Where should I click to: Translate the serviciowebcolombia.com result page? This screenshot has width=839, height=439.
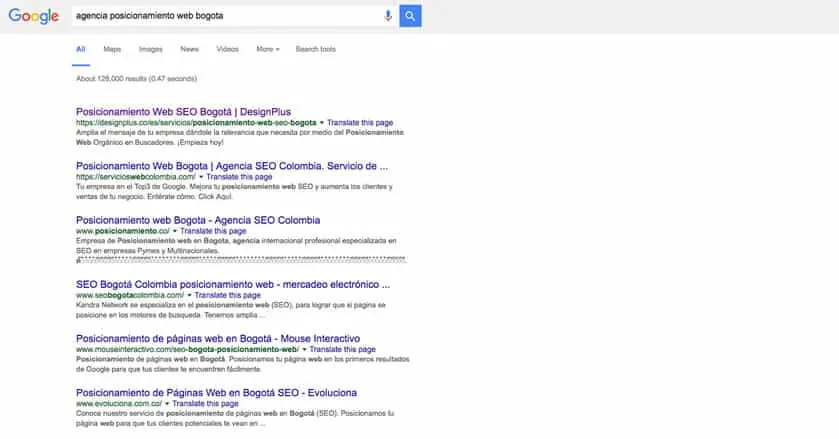(239, 177)
